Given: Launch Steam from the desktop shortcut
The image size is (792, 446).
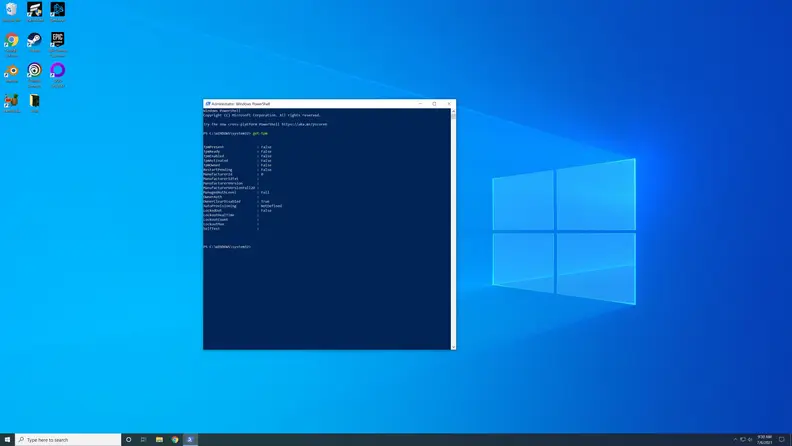Looking at the screenshot, I should point(34,41).
